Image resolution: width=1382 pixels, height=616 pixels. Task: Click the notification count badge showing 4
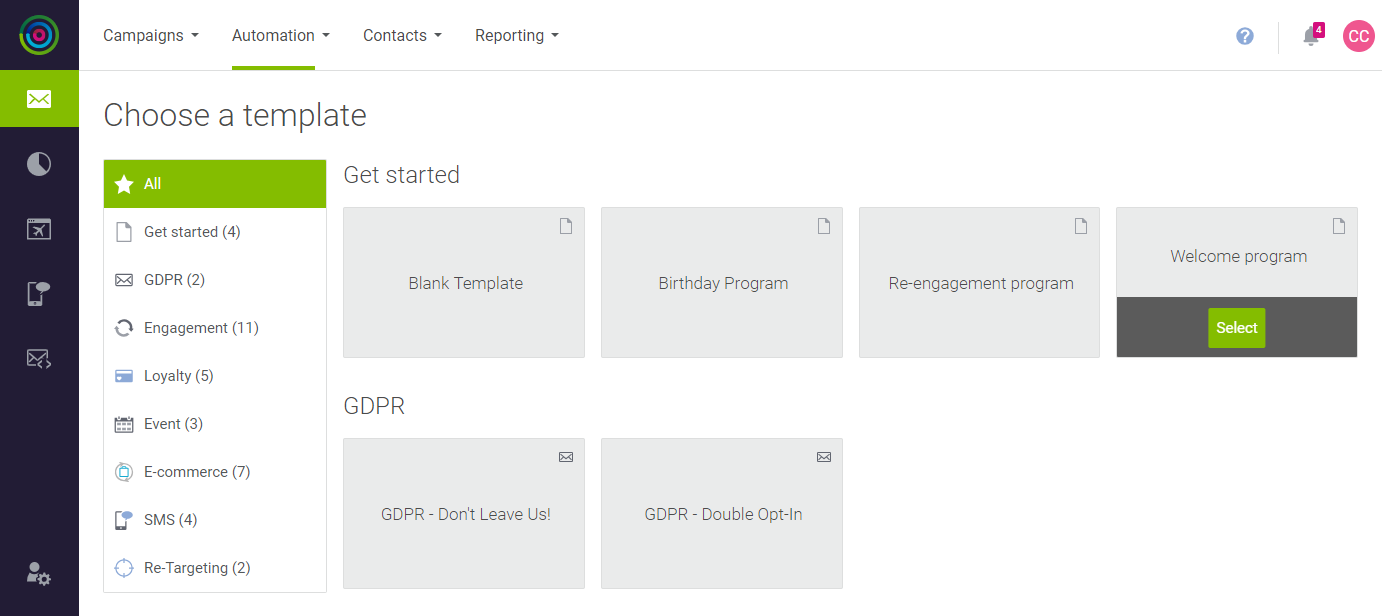1319,30
